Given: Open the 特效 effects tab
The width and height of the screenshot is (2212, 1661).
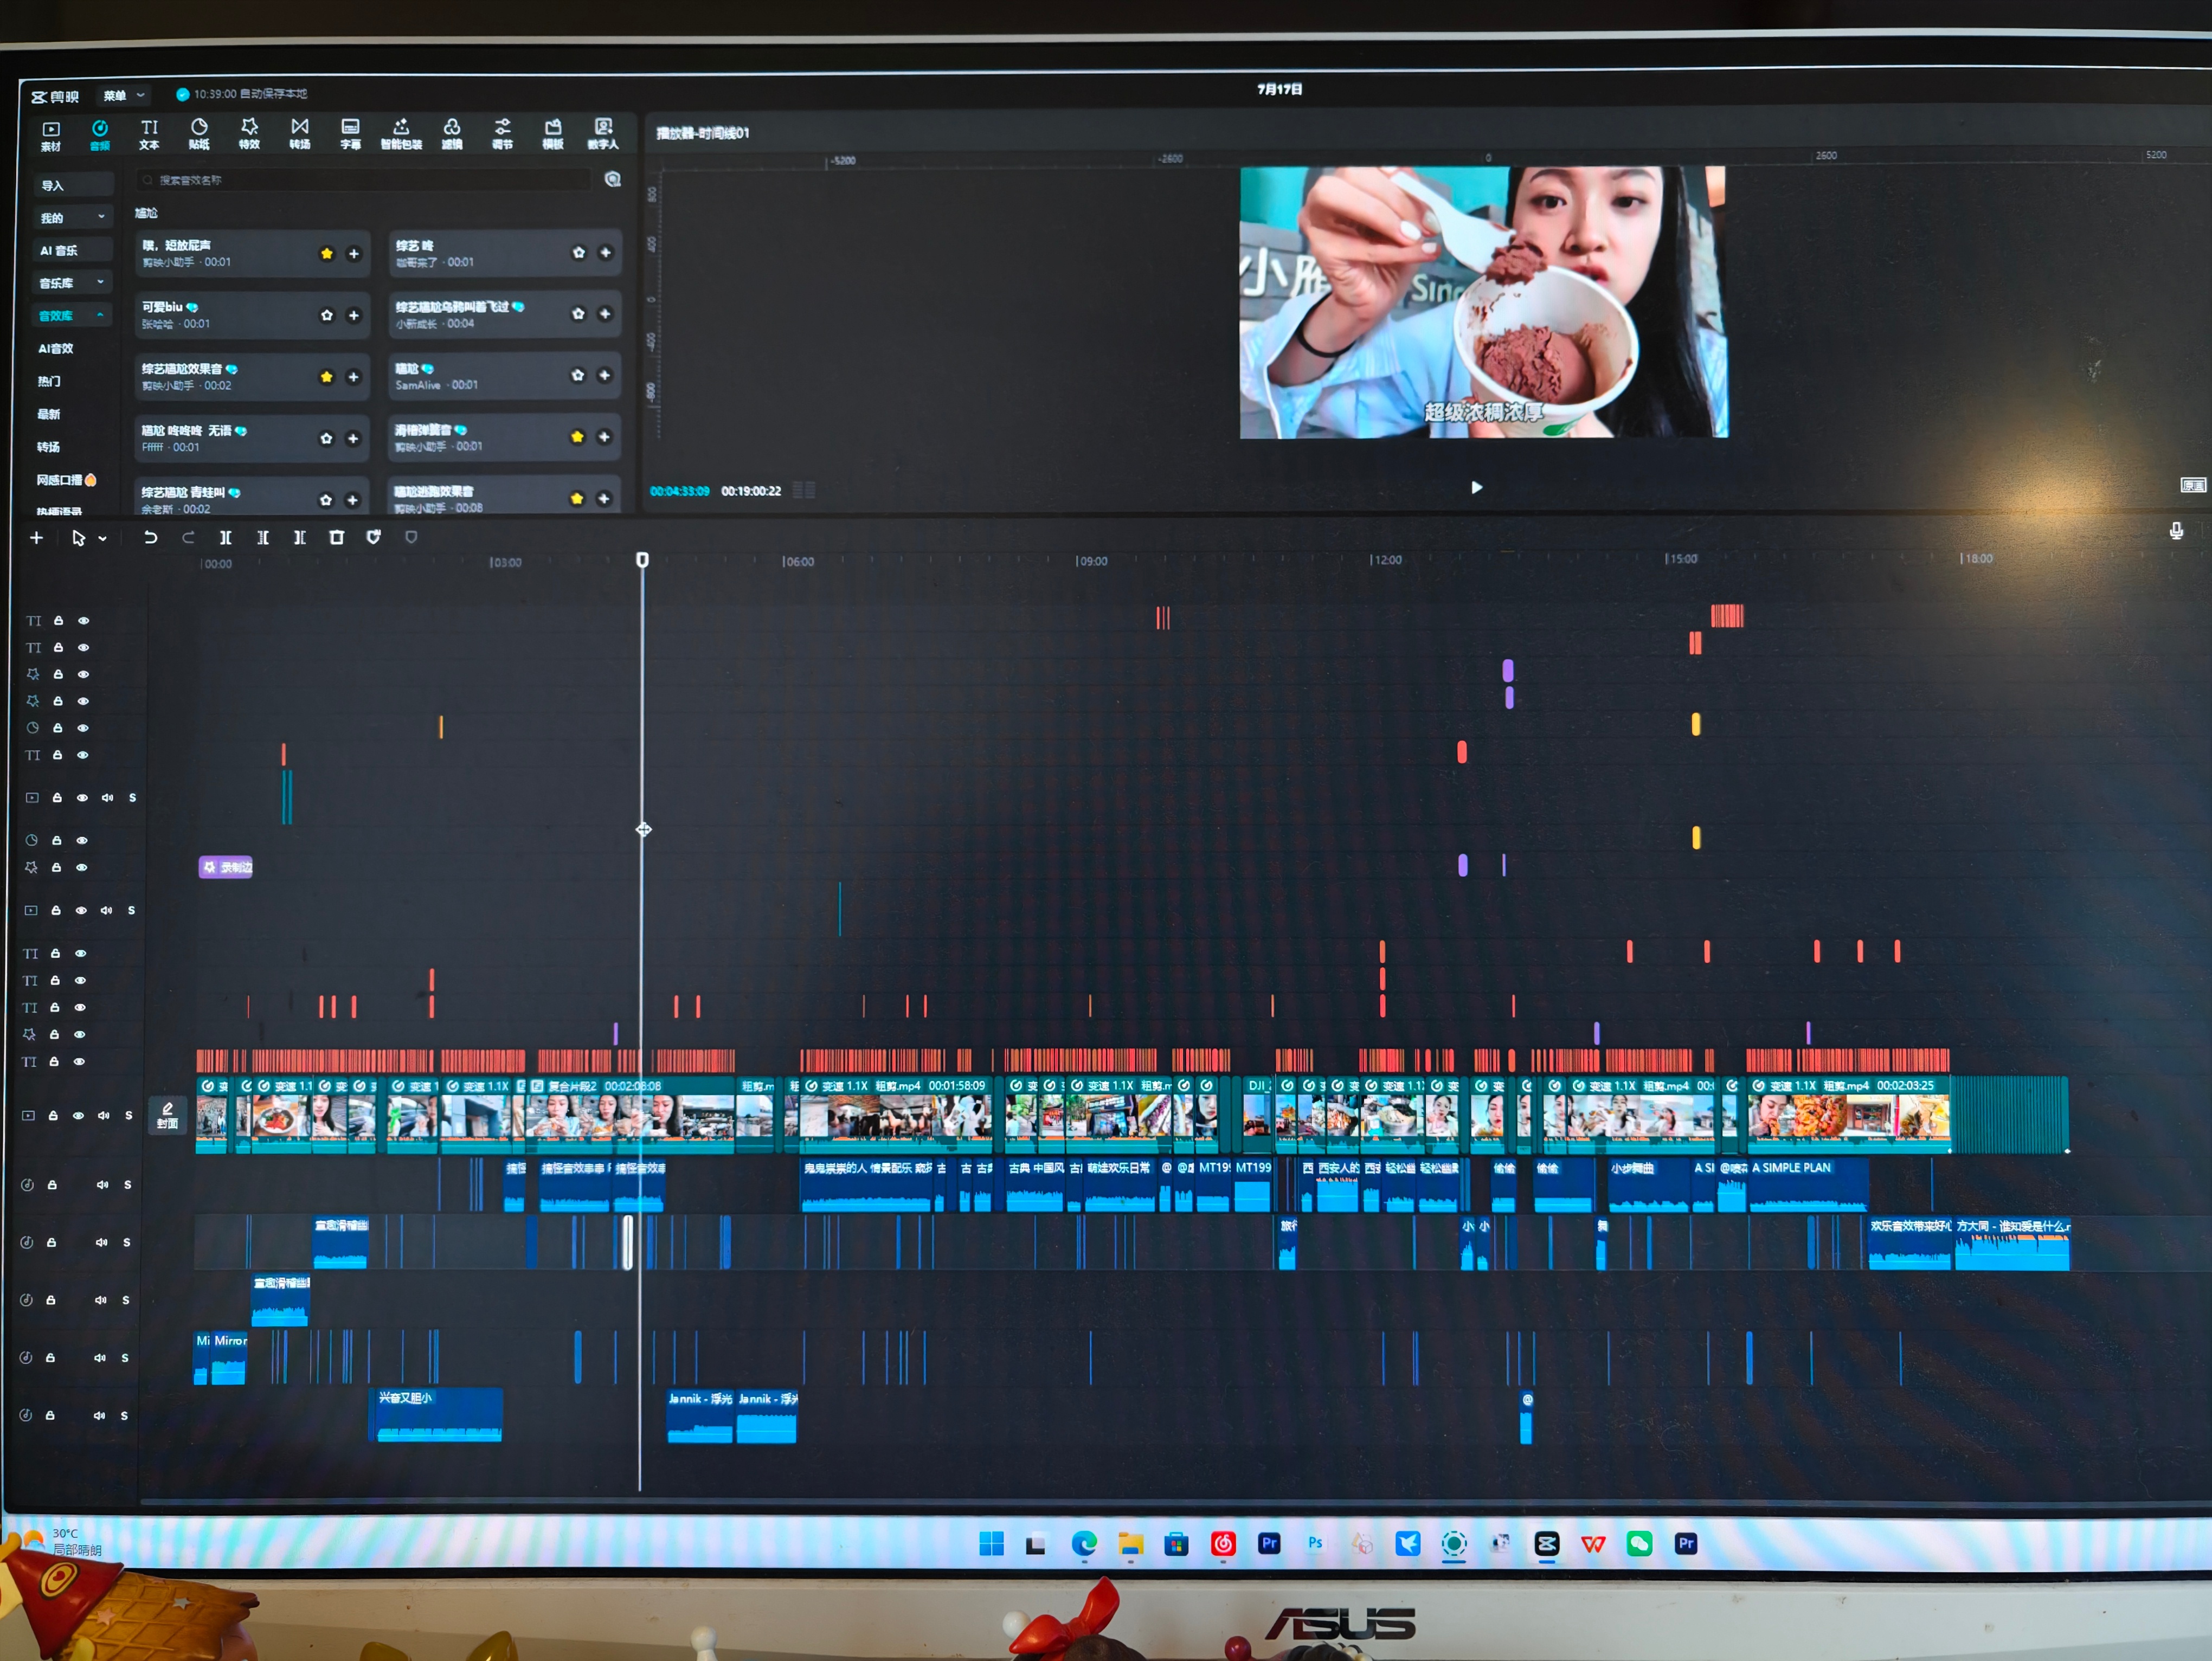Looking at the screenshot, I should [249, 133].
